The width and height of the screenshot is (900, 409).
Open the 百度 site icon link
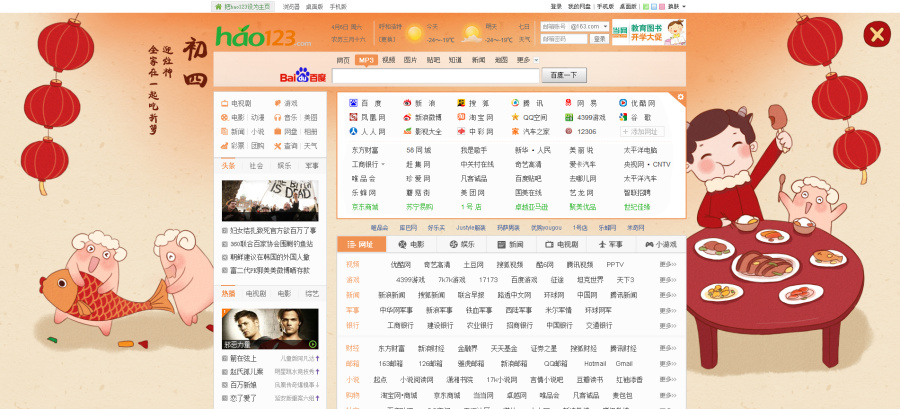pos(353,103)
